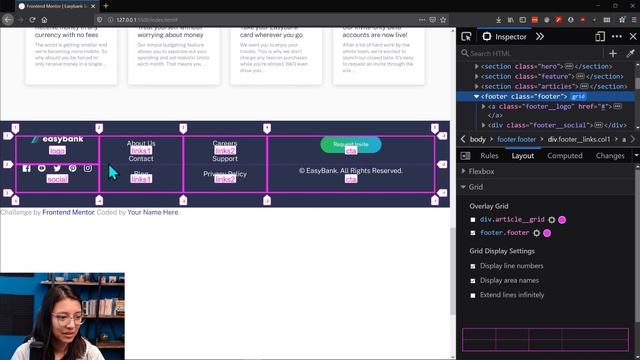Enable overlay grid for div.article__grid
The height and width of the screenshot is (360, 640).
[x=473, y=220]
